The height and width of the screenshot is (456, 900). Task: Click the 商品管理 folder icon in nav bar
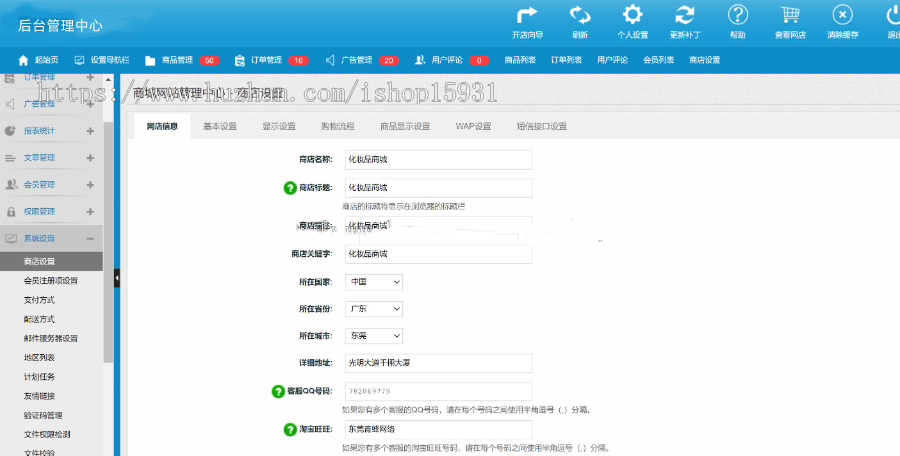click(150, 60)
